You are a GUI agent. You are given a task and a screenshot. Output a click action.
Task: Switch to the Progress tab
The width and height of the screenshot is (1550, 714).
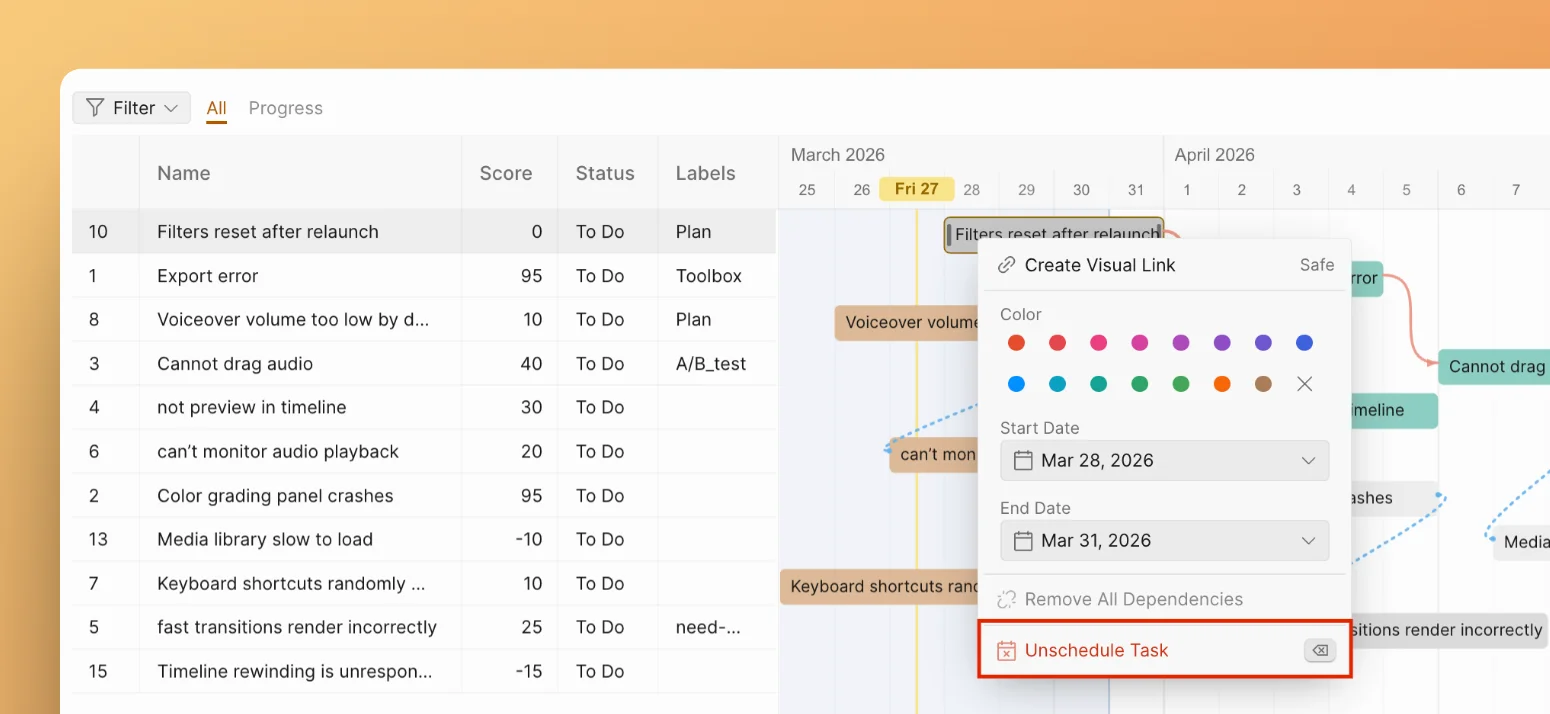click(x=285, y=108)
